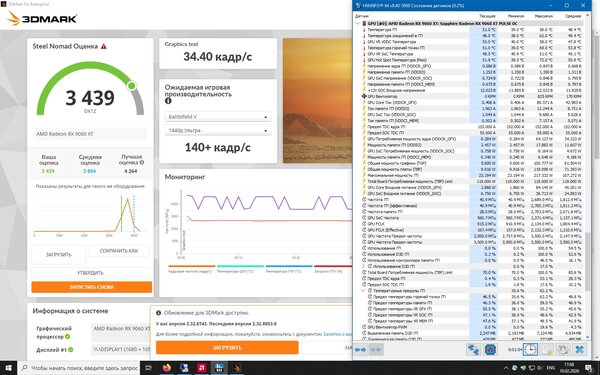This screenshot has height=375, width=600.
Task: Toggle Загрузка ГПУ legend line
Action: pos(333,269)
